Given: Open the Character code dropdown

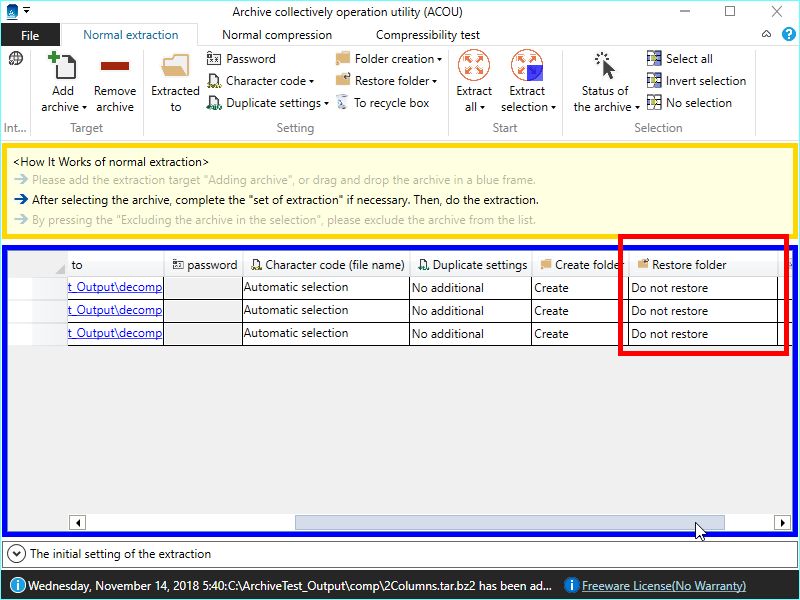Looking at the screenshot, I should pyautogui.click(x=262, y=81).
